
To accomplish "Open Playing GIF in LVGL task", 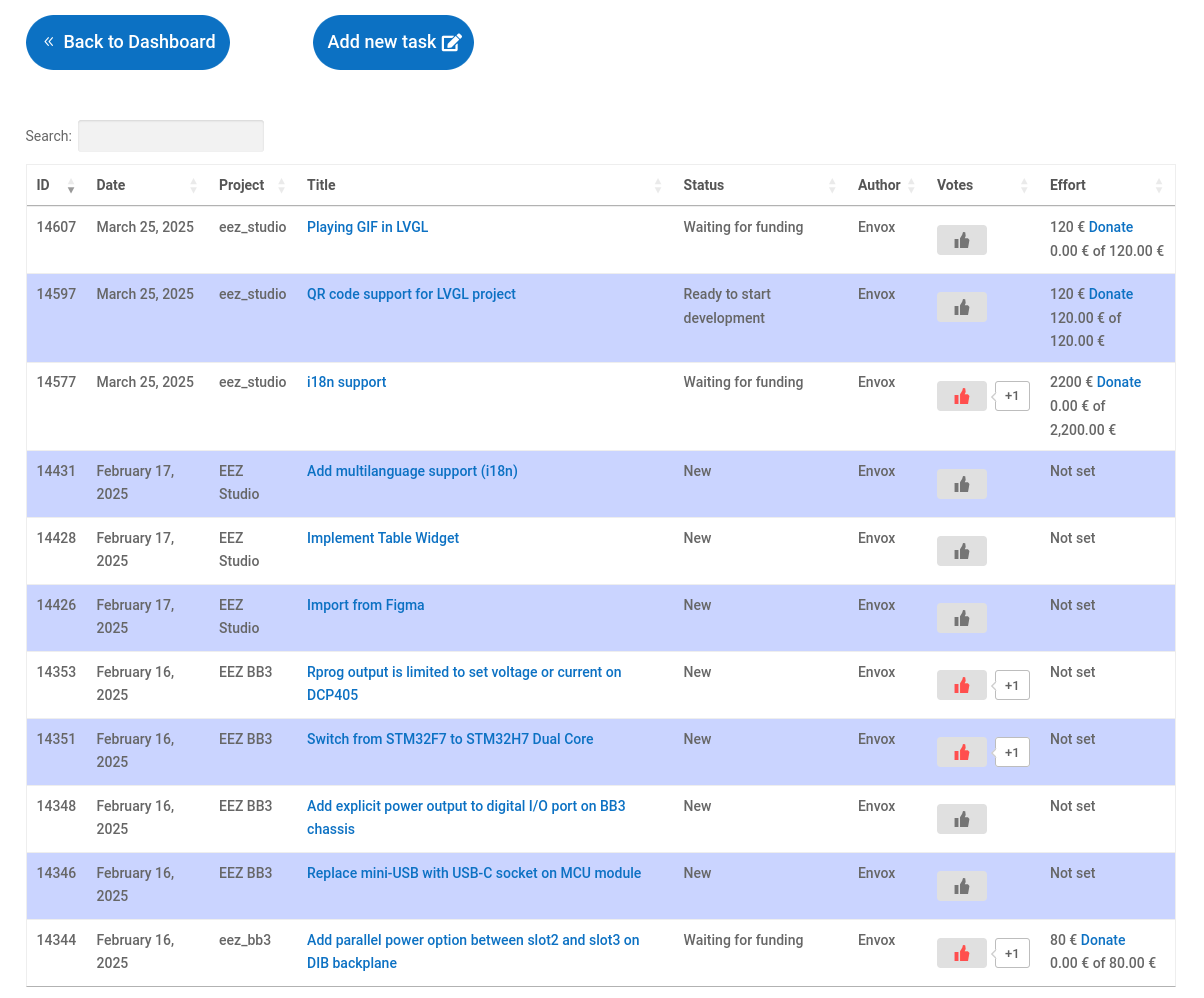I will click(367, 227).
